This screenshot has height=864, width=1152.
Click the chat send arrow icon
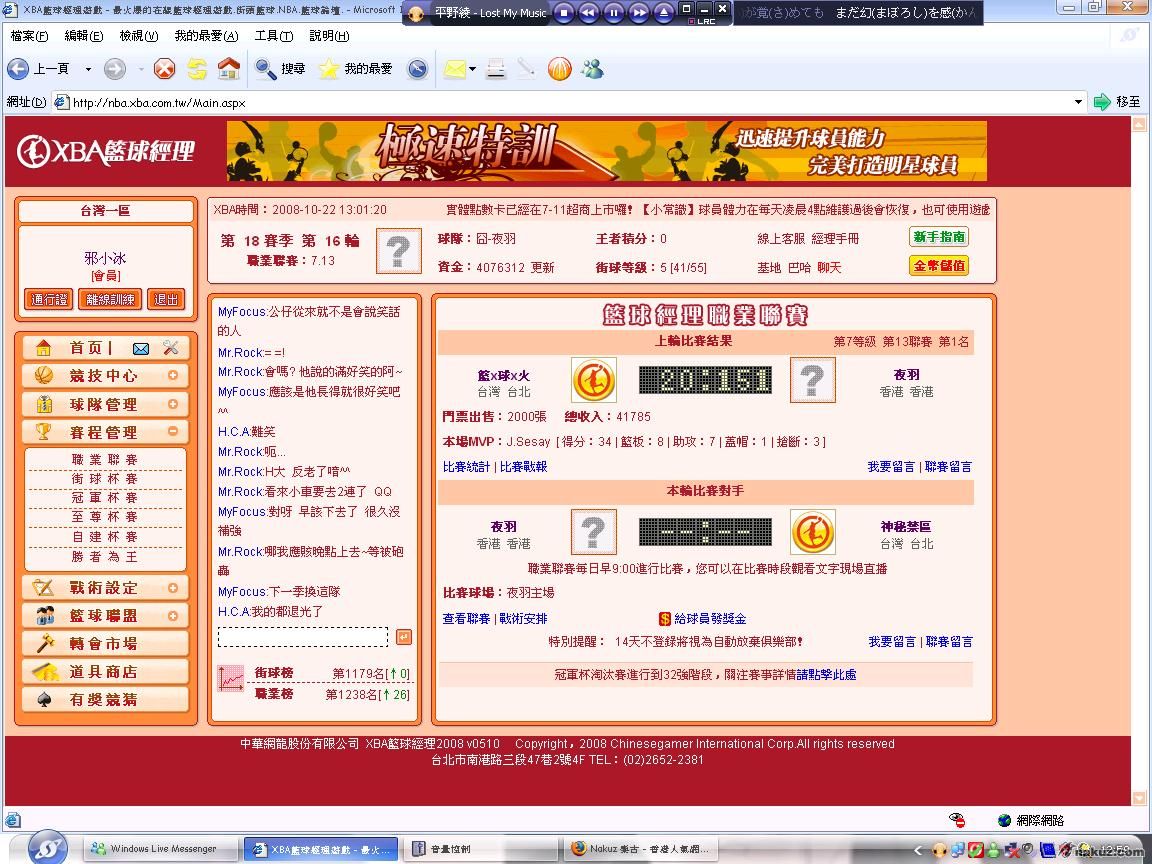(403, 637)
